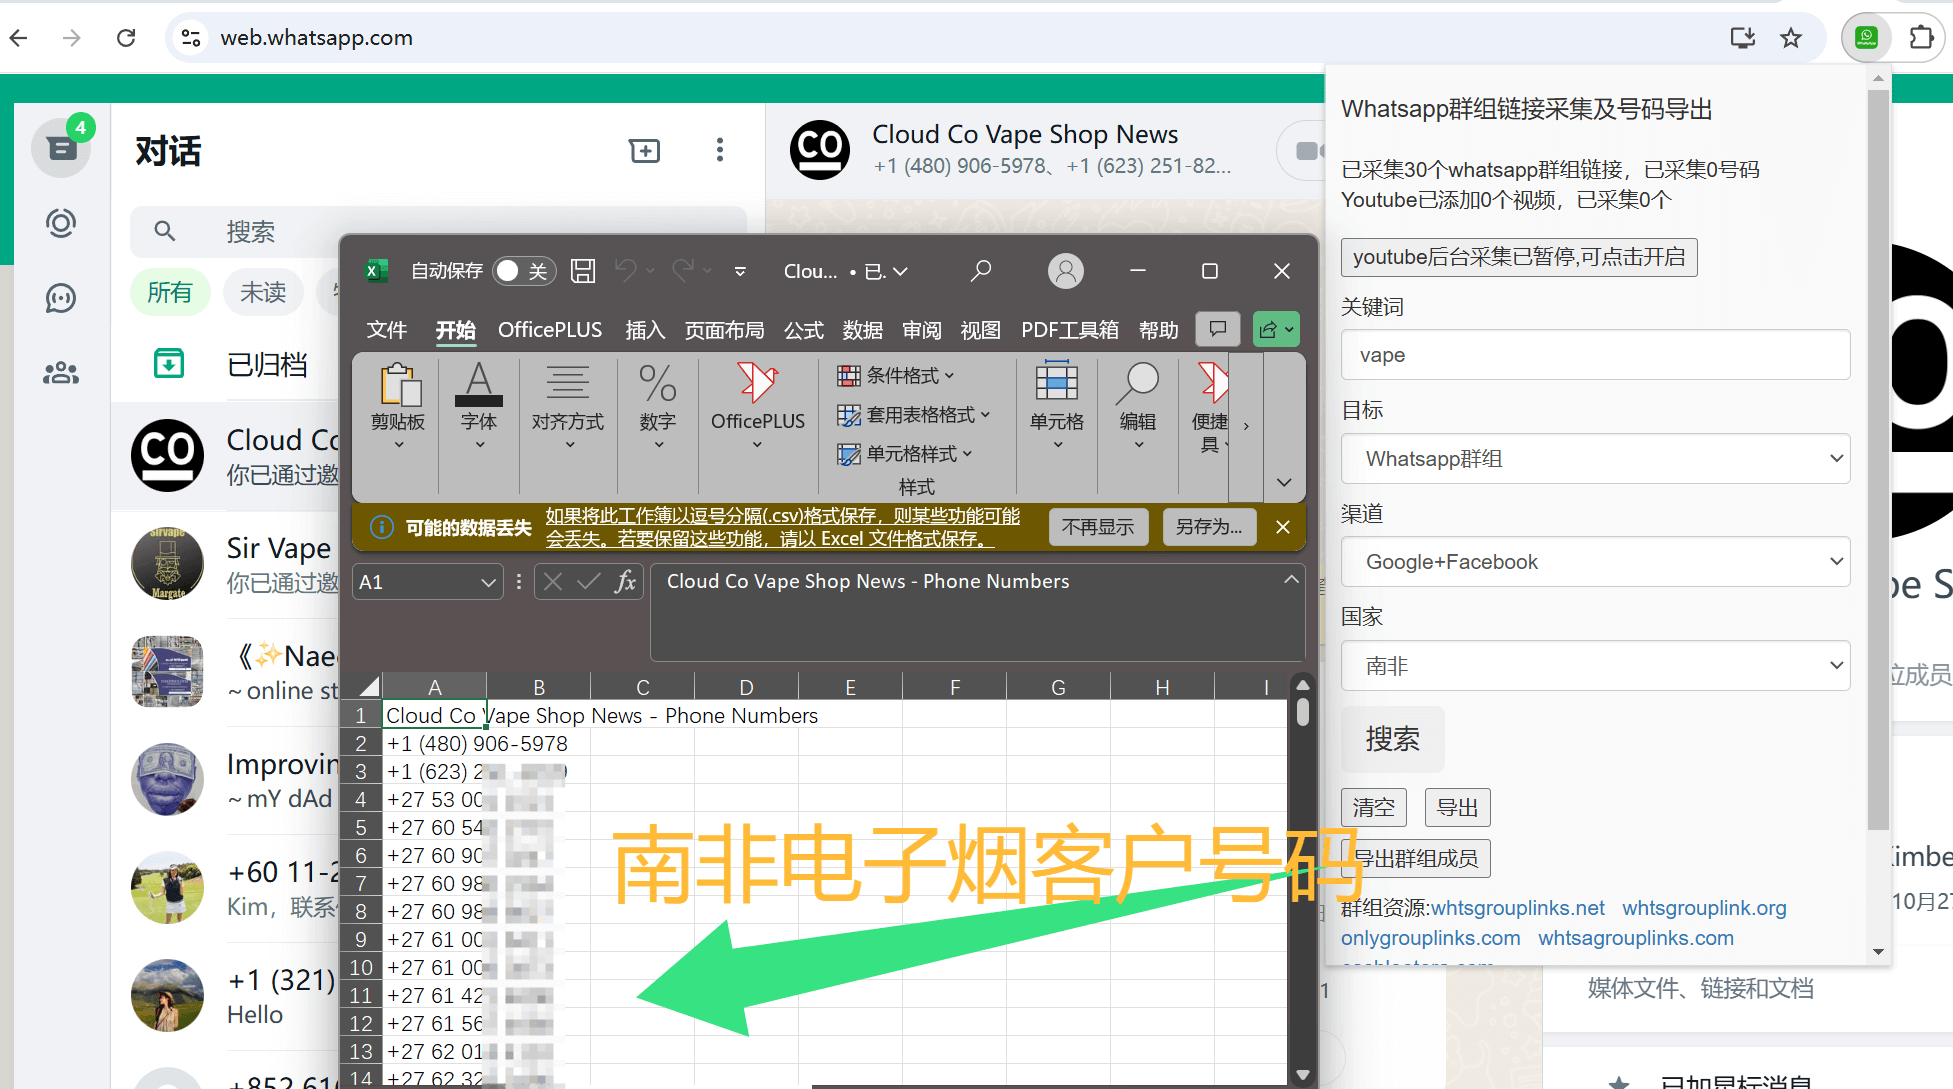Click youtube后台采集已暂停 button
Image resolution: width=1953 pixels, height=1089 pixels.
tap(1519, 257)
